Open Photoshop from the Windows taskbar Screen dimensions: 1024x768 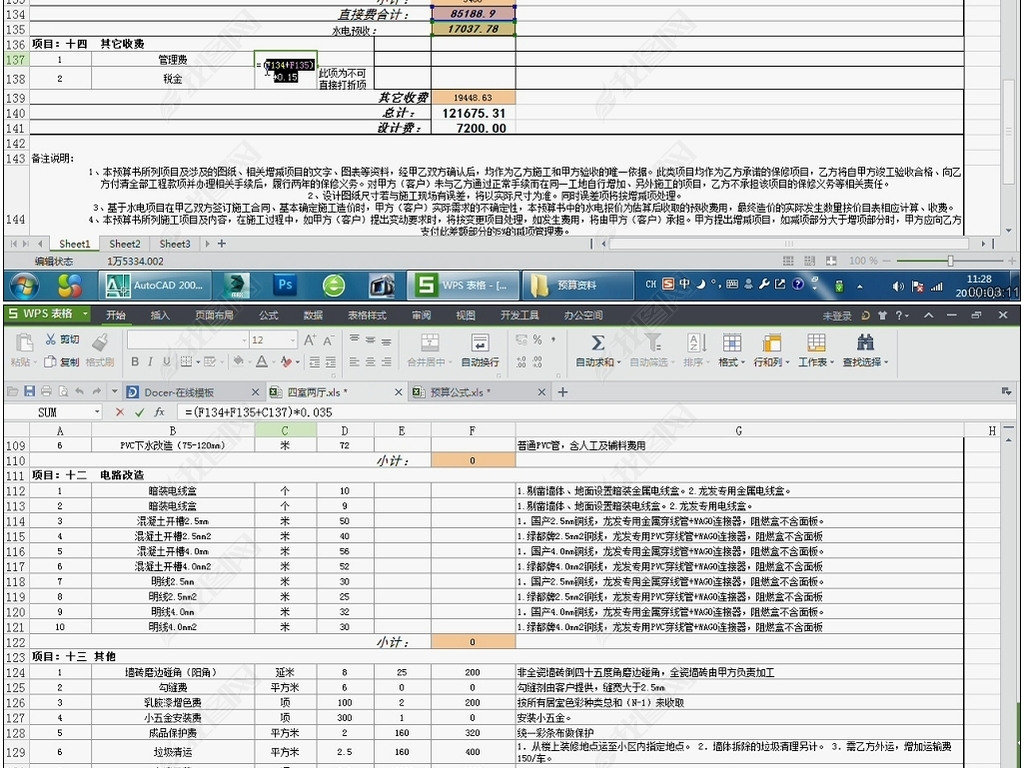point(285,286)
